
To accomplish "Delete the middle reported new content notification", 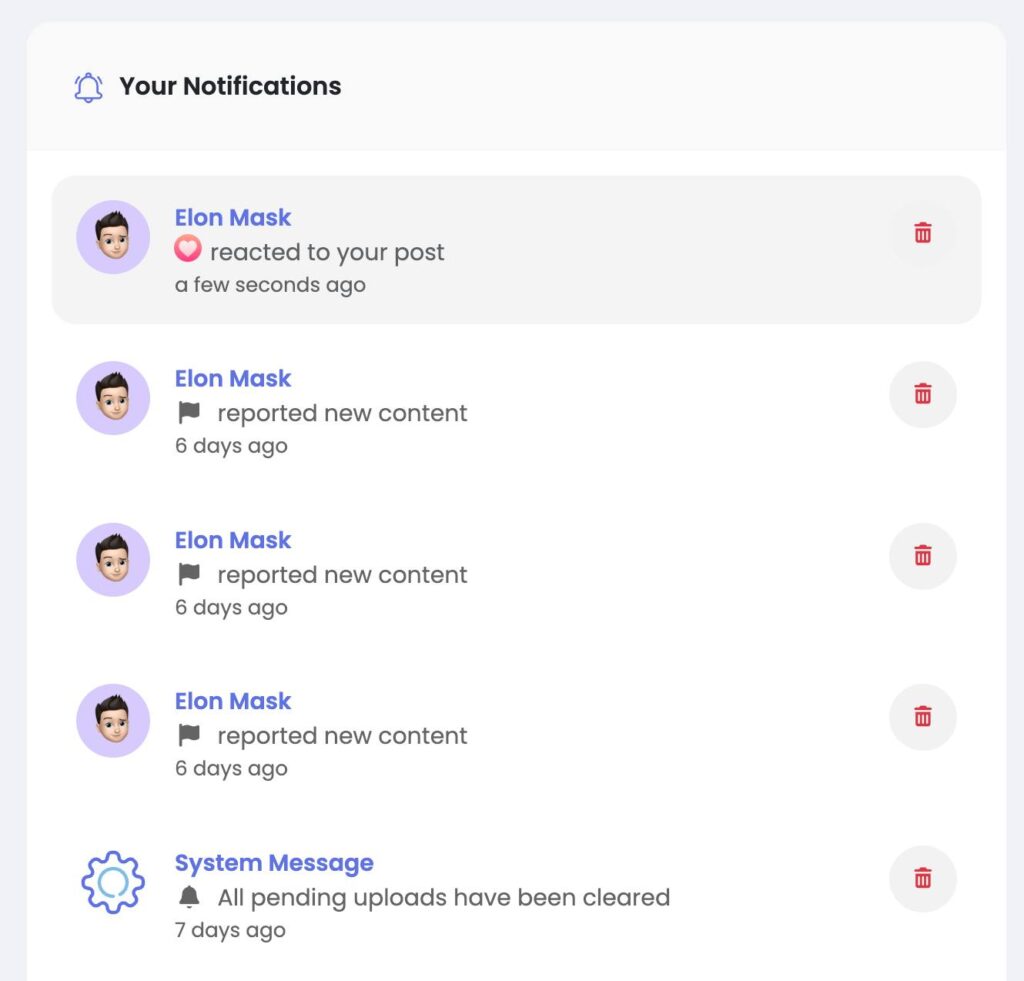I will [922, 556].
